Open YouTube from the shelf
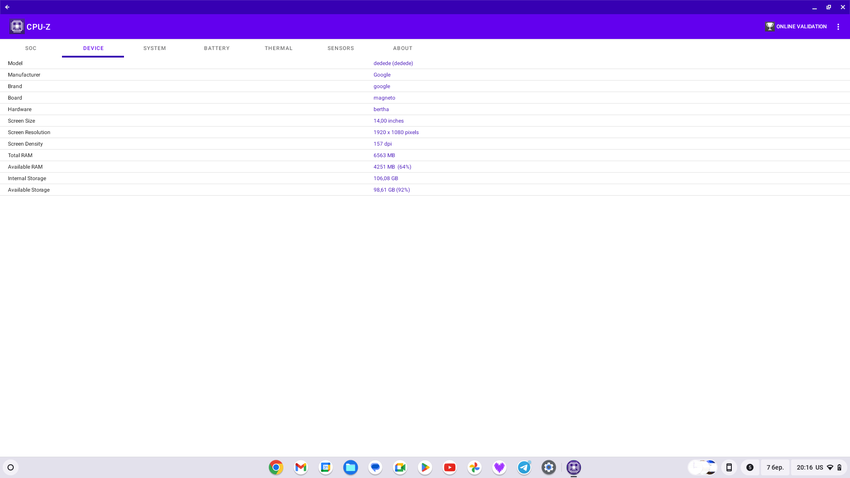Screen dimensions: 850x478 [x=450, y=467]
